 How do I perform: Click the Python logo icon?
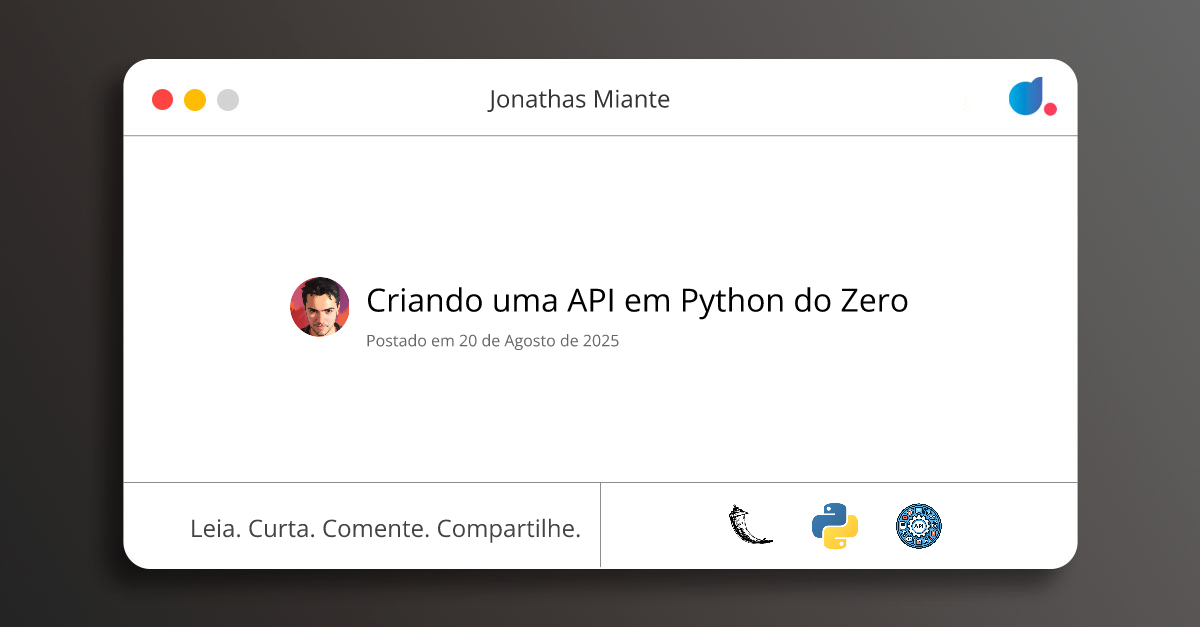[x=835, y=526]
